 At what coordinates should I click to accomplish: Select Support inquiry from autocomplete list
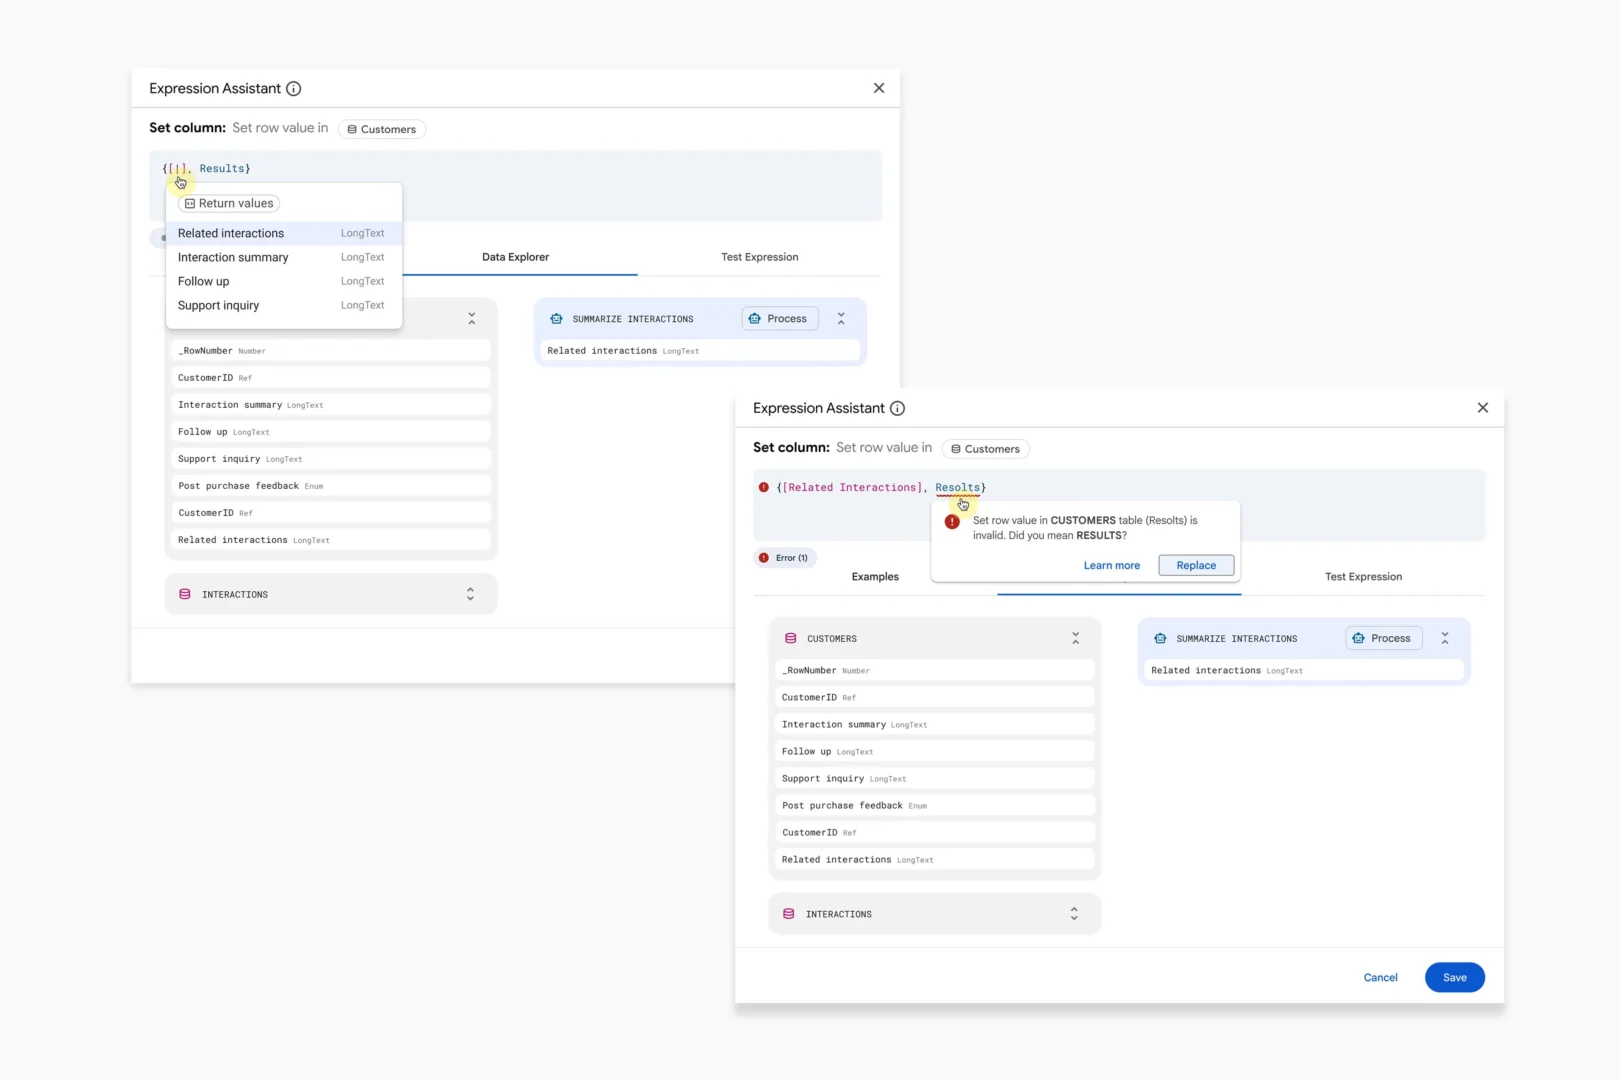click(x=284, y=305)
